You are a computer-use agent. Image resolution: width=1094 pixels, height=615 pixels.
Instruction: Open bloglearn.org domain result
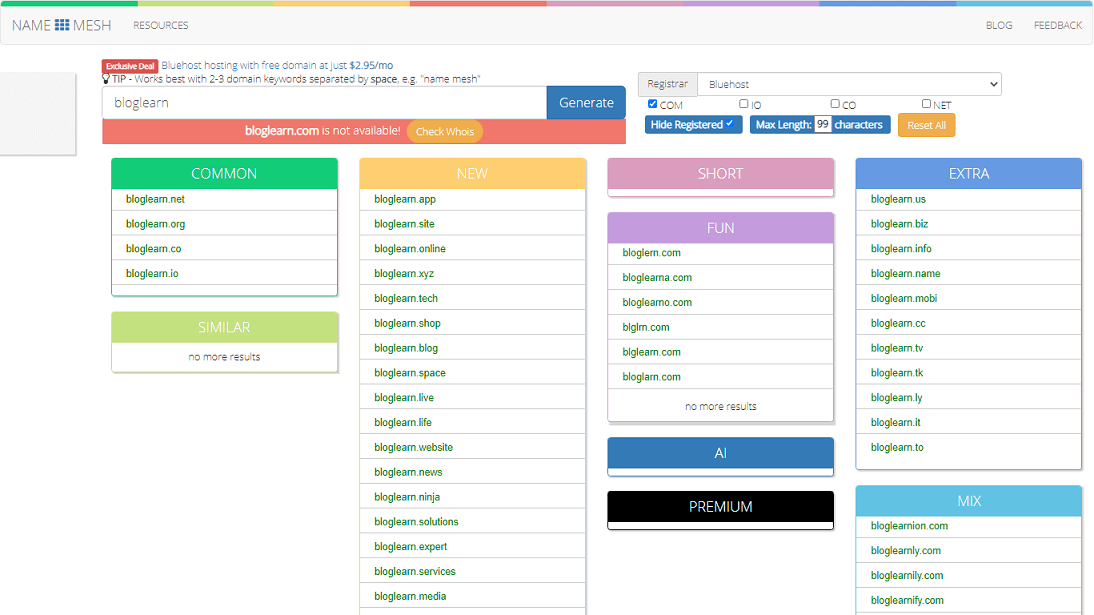[155, 224]
